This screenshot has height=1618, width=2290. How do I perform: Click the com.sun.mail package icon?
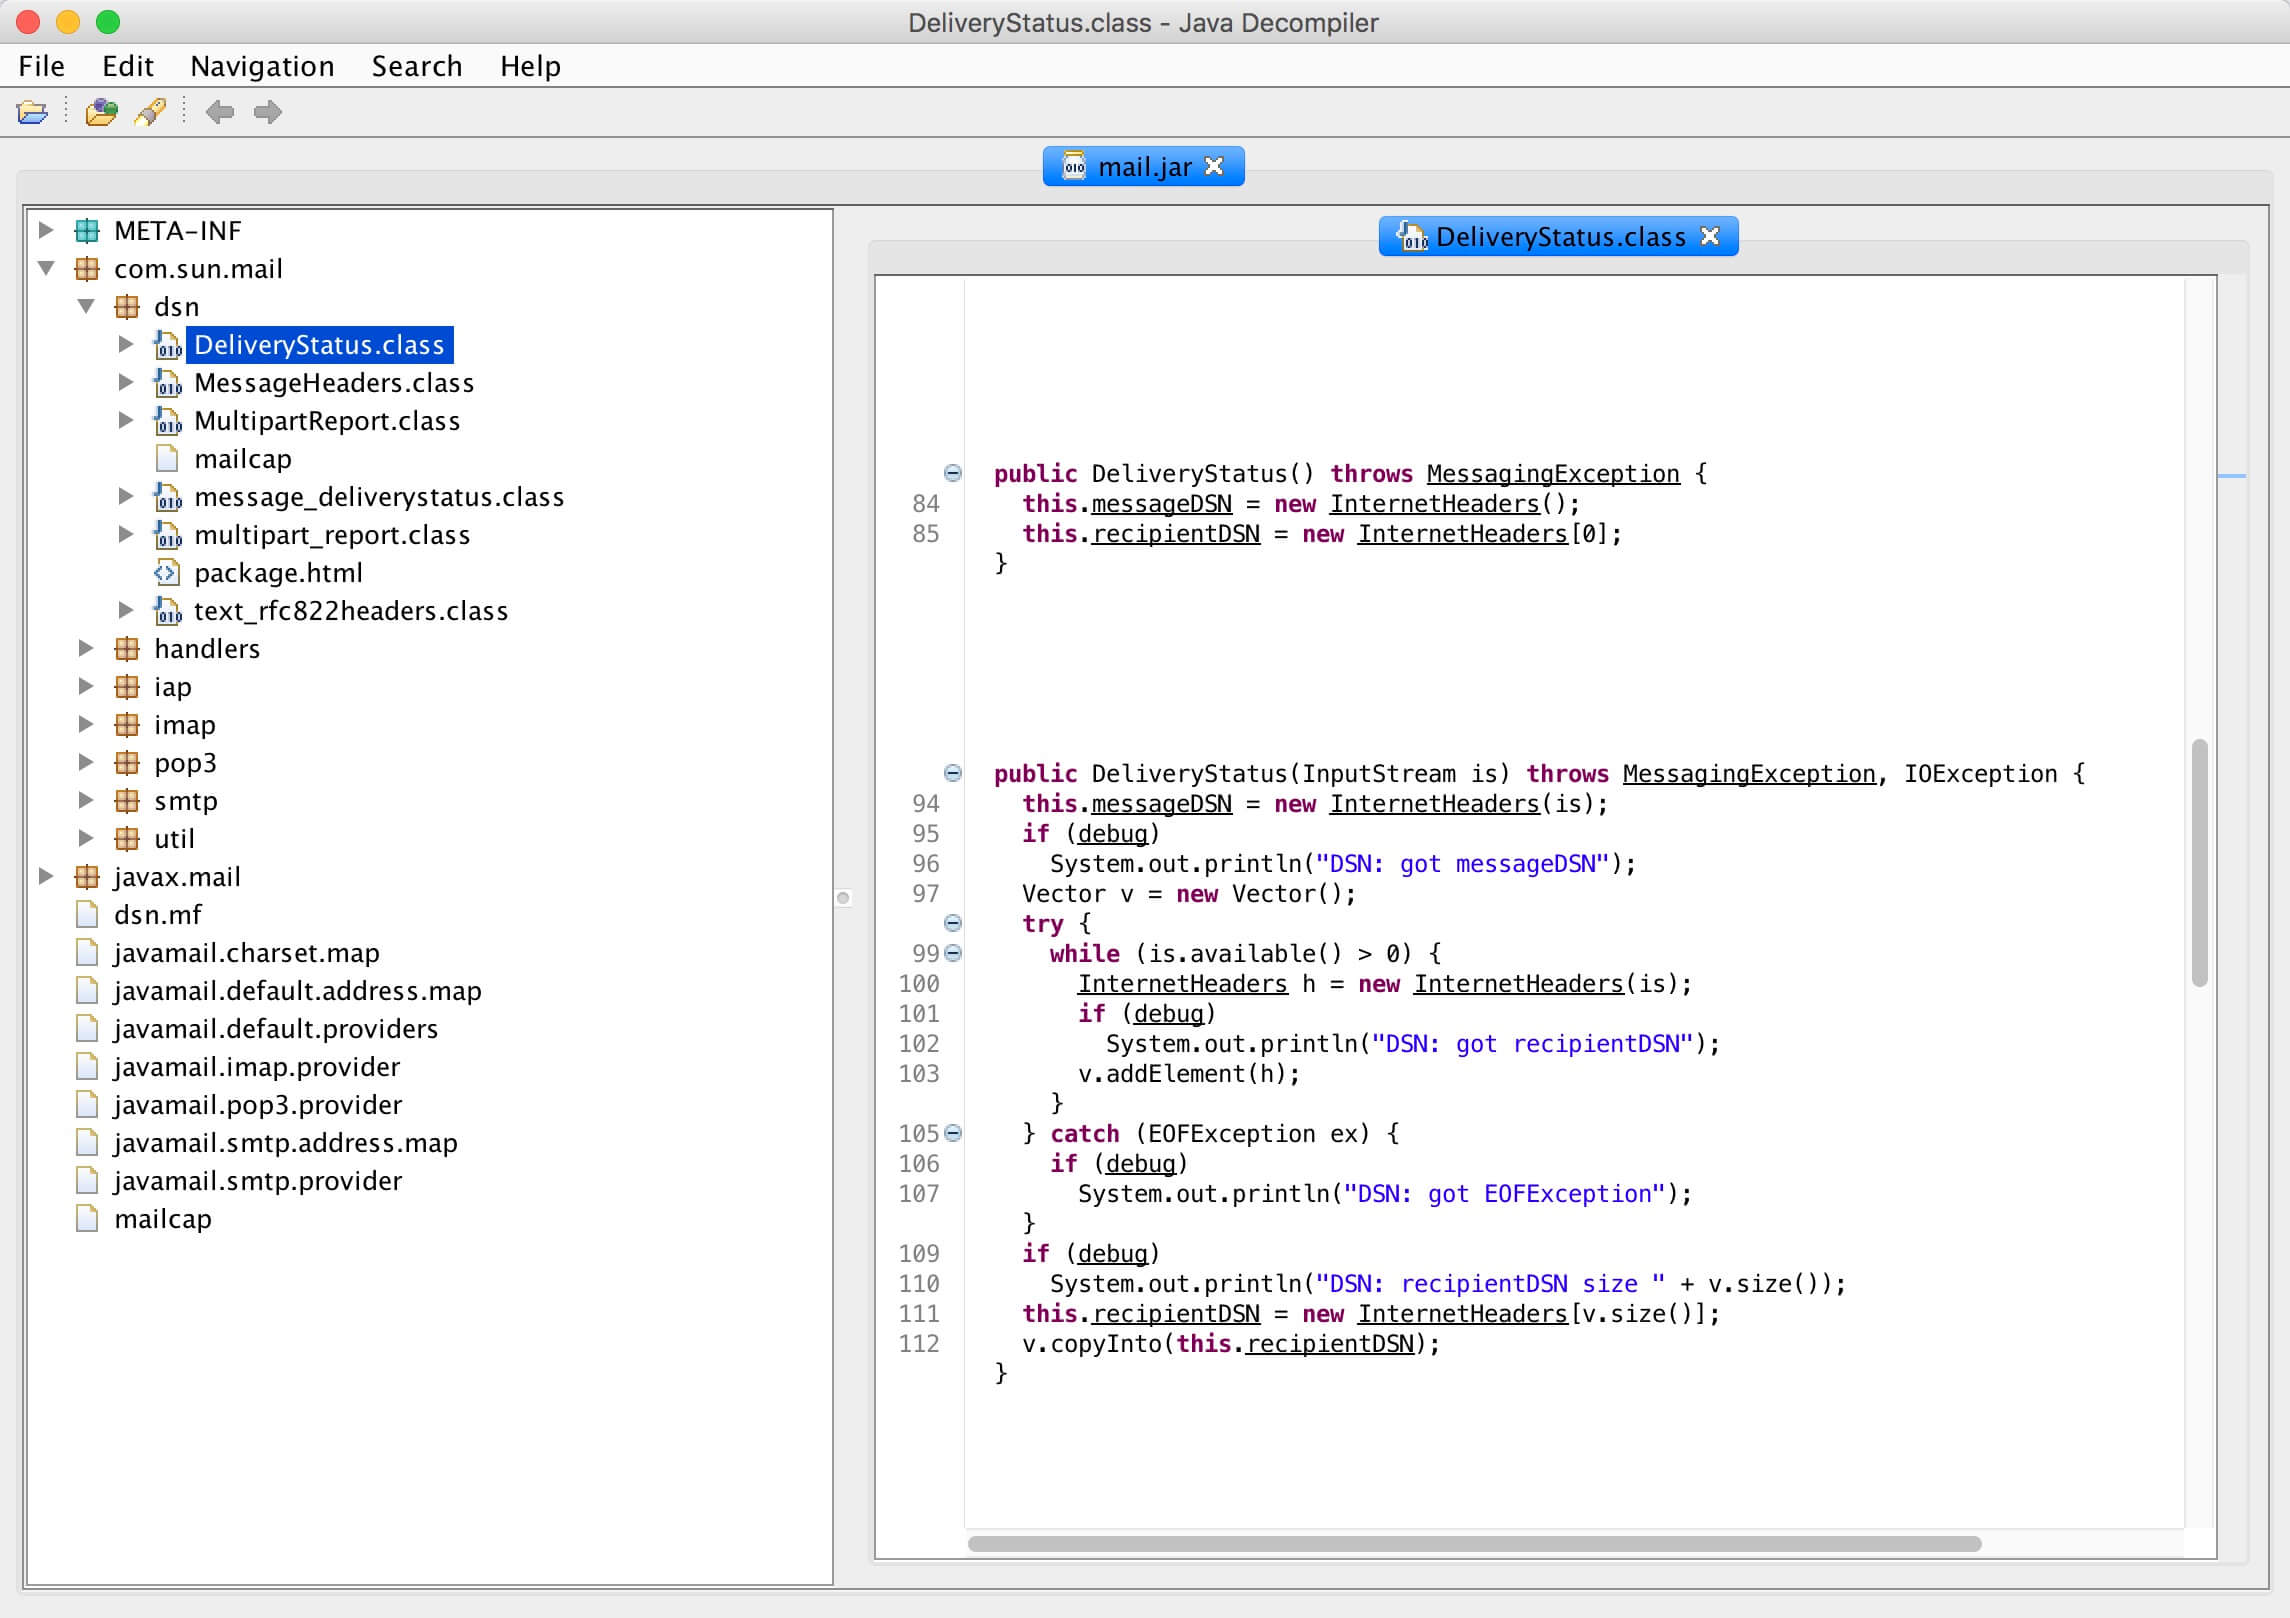coord(87,269)
